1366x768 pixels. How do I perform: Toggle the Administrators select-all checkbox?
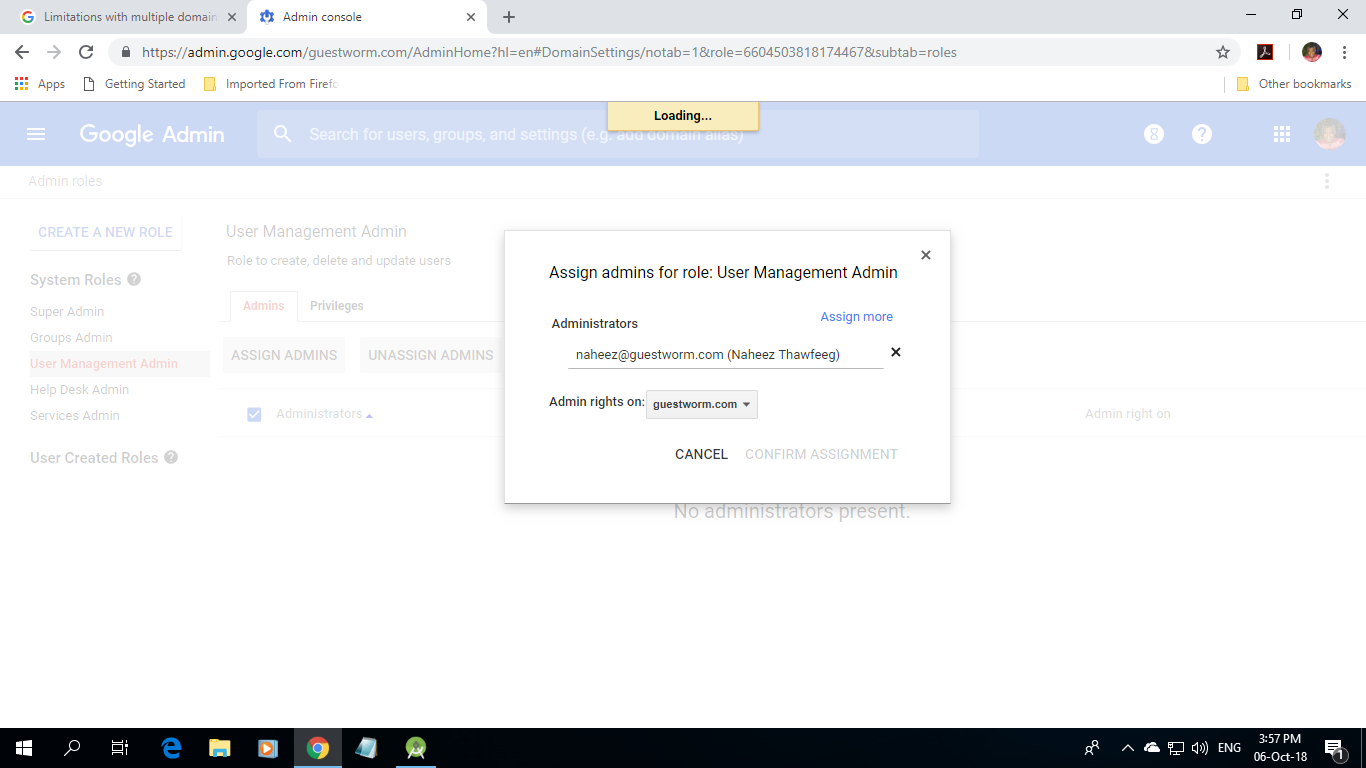[x=254, y=414]
